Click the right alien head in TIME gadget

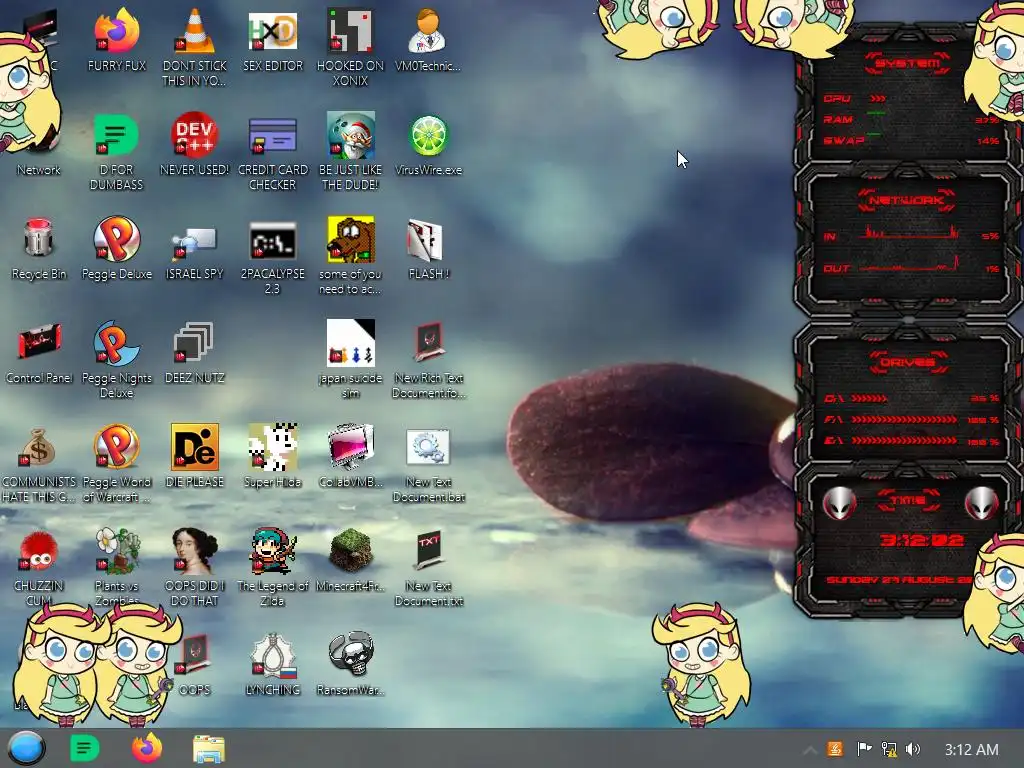pyautogui.click(x=982, y=503)
